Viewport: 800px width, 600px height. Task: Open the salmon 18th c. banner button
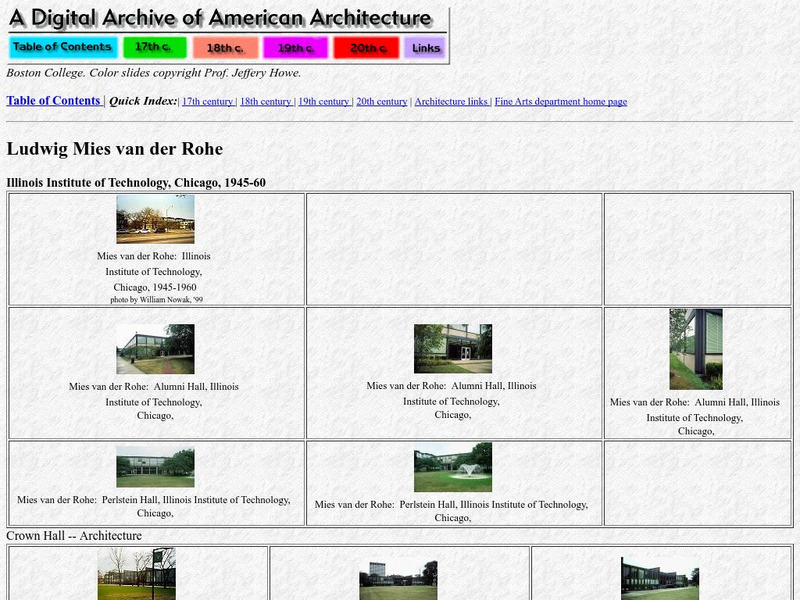(226, 47)
